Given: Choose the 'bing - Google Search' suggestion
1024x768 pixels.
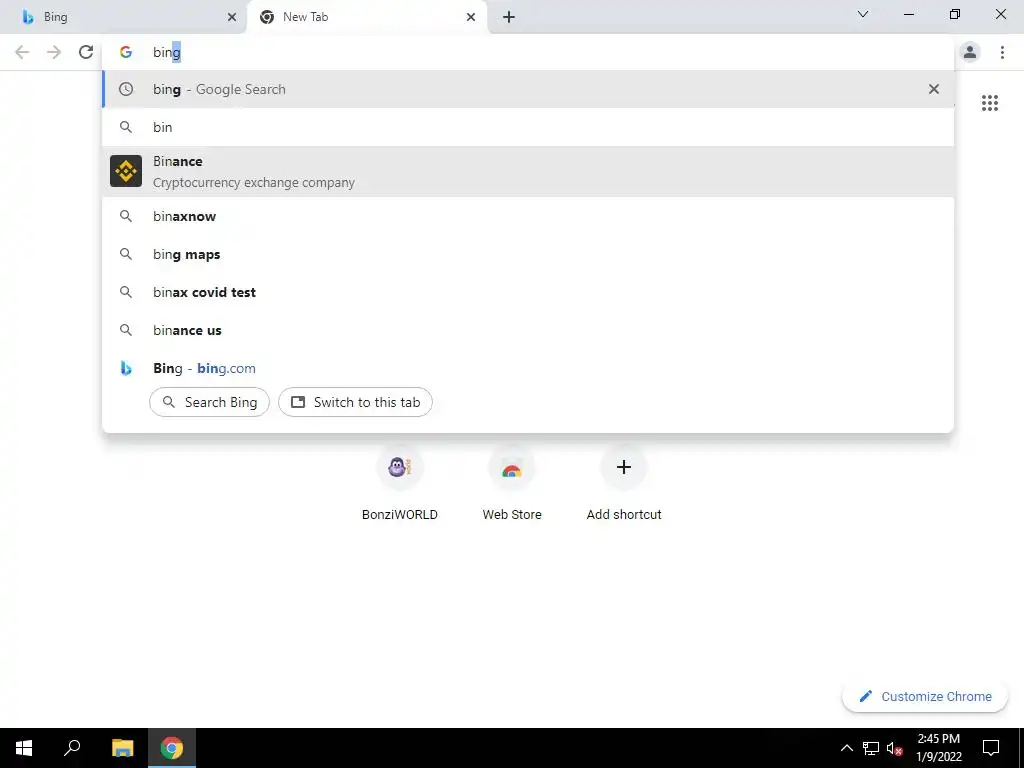Looking at the screenshot, I should click(528, 89).
